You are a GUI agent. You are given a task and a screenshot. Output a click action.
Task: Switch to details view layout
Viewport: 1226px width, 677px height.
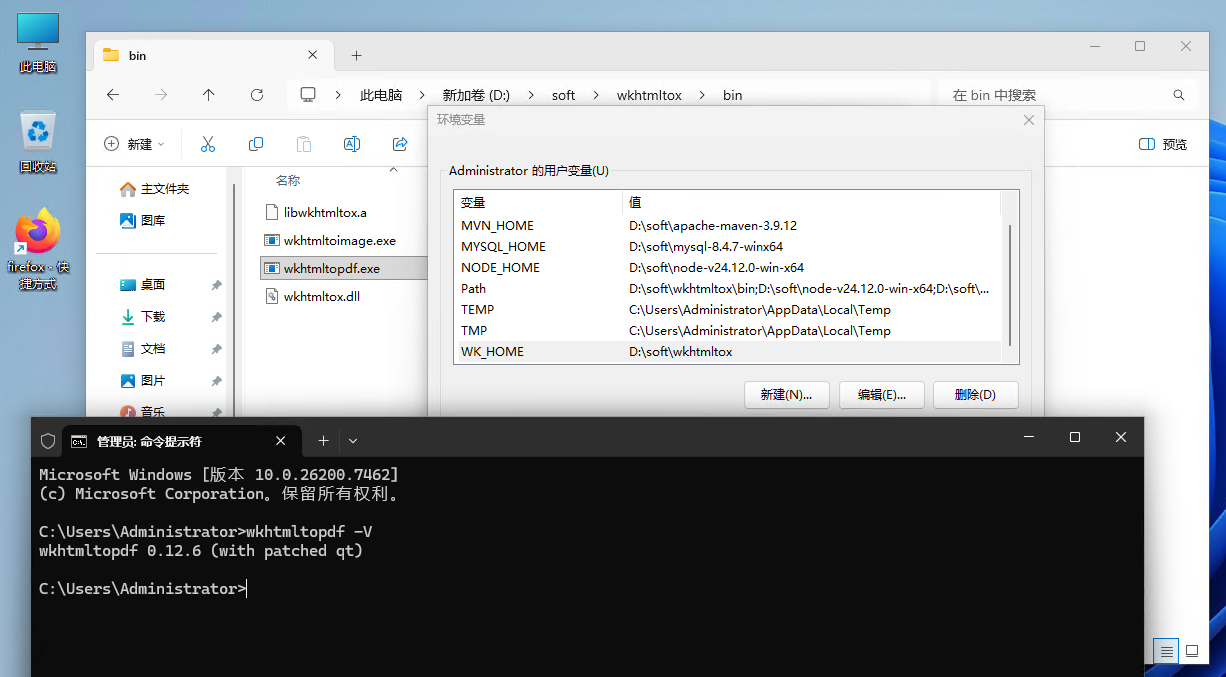tap(1165, 651)
